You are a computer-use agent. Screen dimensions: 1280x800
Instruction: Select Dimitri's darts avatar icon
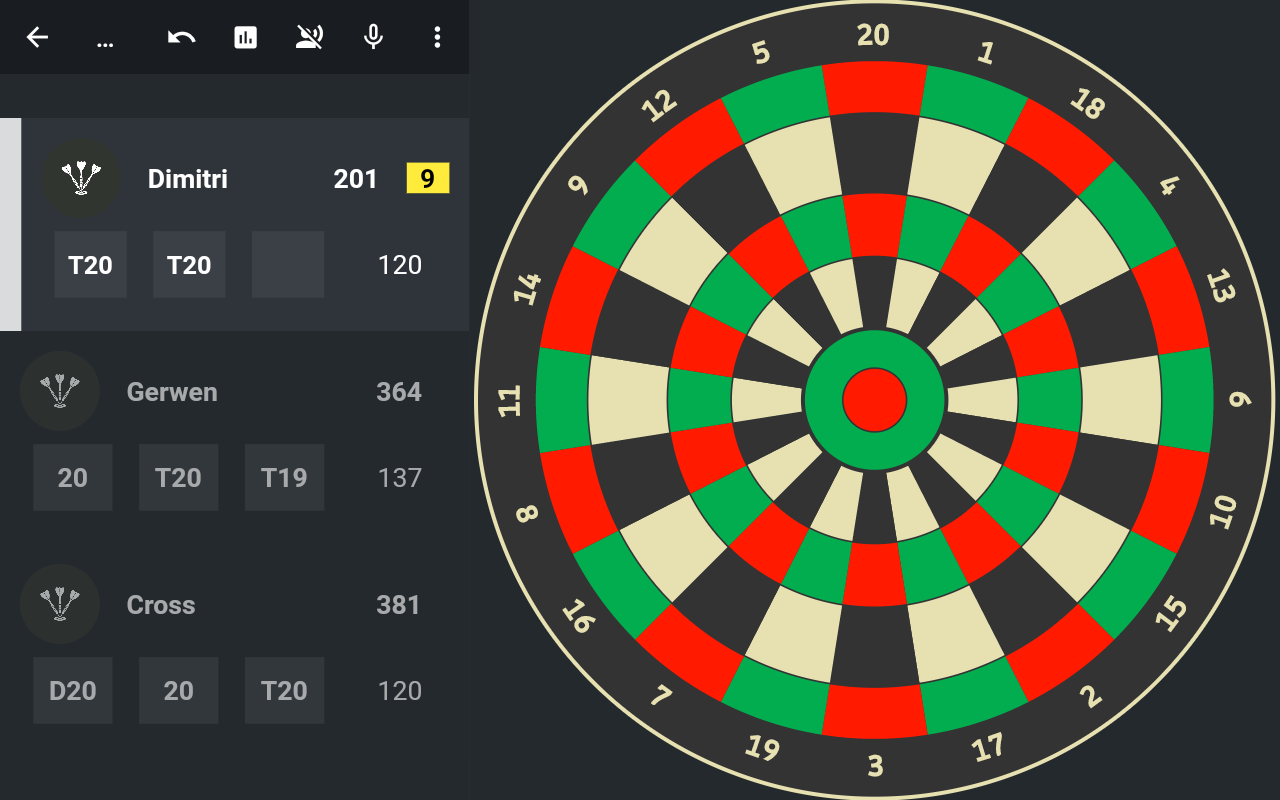[81, 178]
